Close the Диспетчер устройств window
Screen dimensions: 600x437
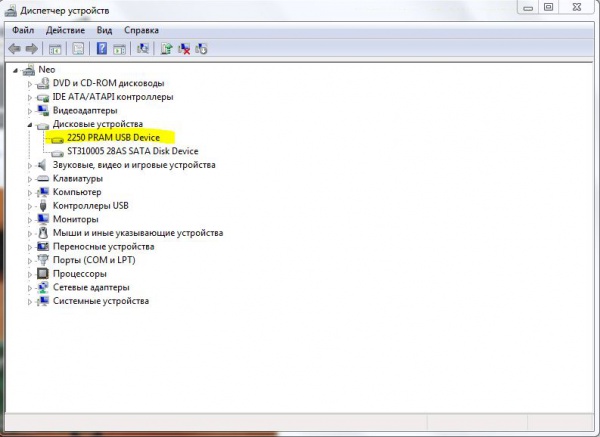[577, 7]
